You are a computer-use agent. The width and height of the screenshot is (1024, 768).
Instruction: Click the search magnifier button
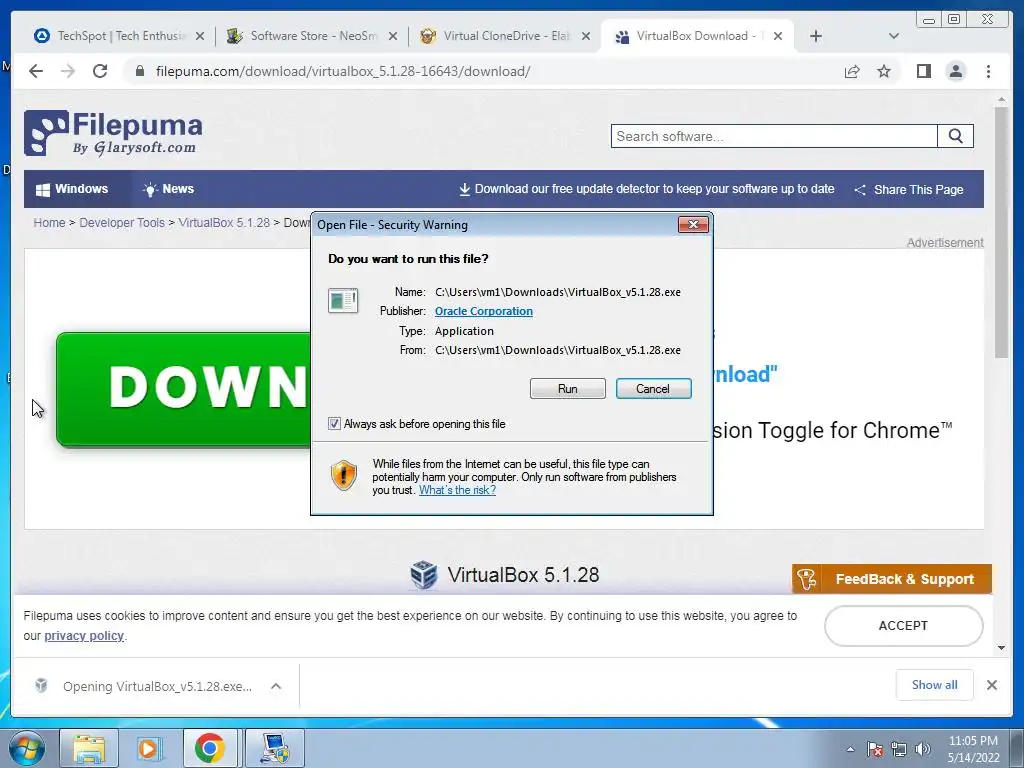click(955, 136)
